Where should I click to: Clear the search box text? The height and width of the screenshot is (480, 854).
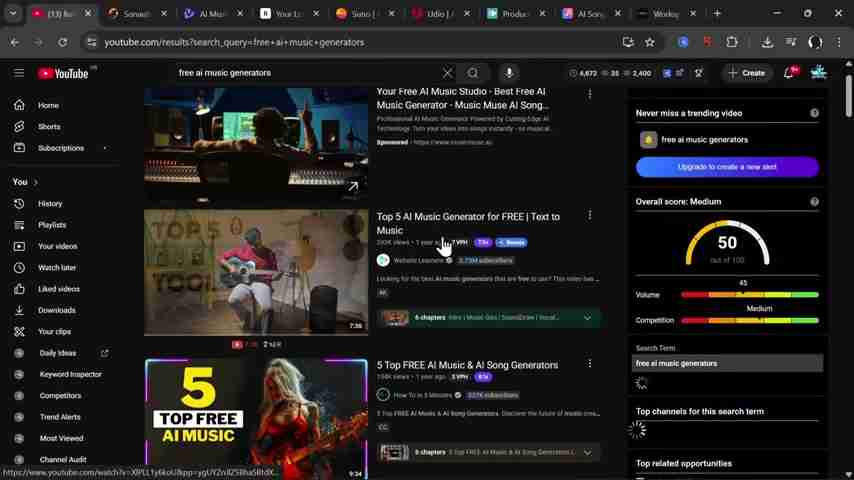[447, 73]
